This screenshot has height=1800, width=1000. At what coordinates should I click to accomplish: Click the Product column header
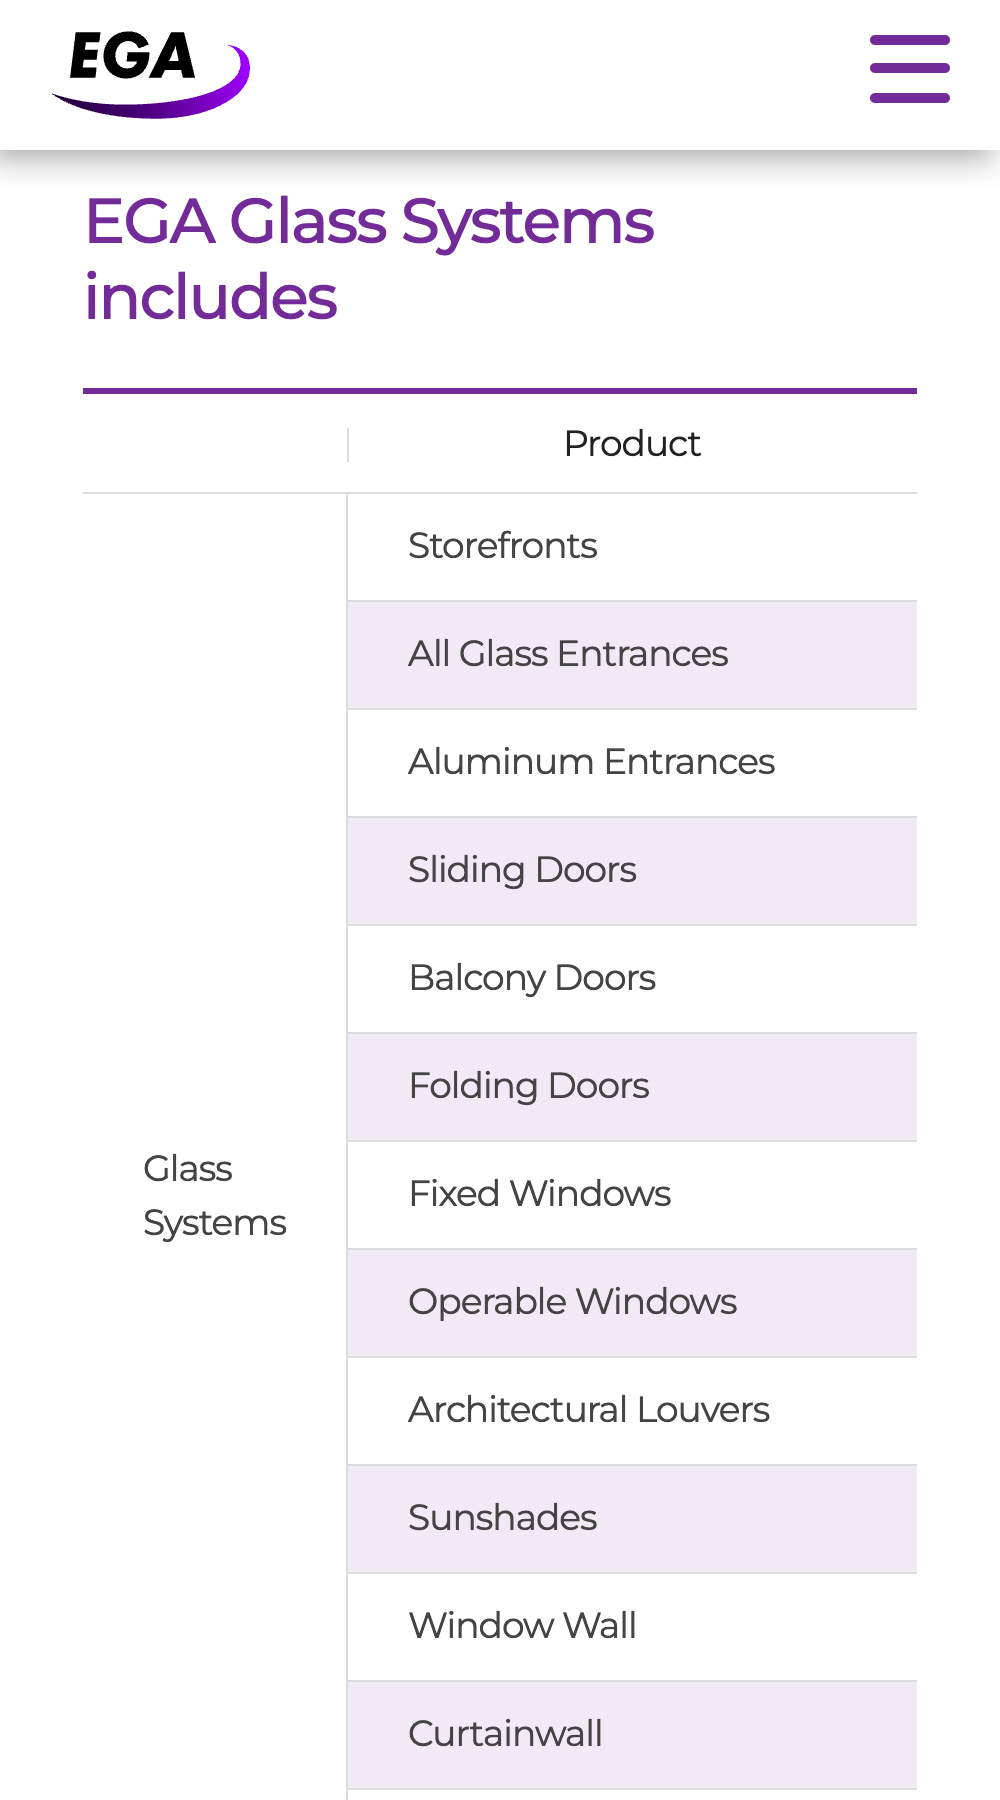click(632, 443)
